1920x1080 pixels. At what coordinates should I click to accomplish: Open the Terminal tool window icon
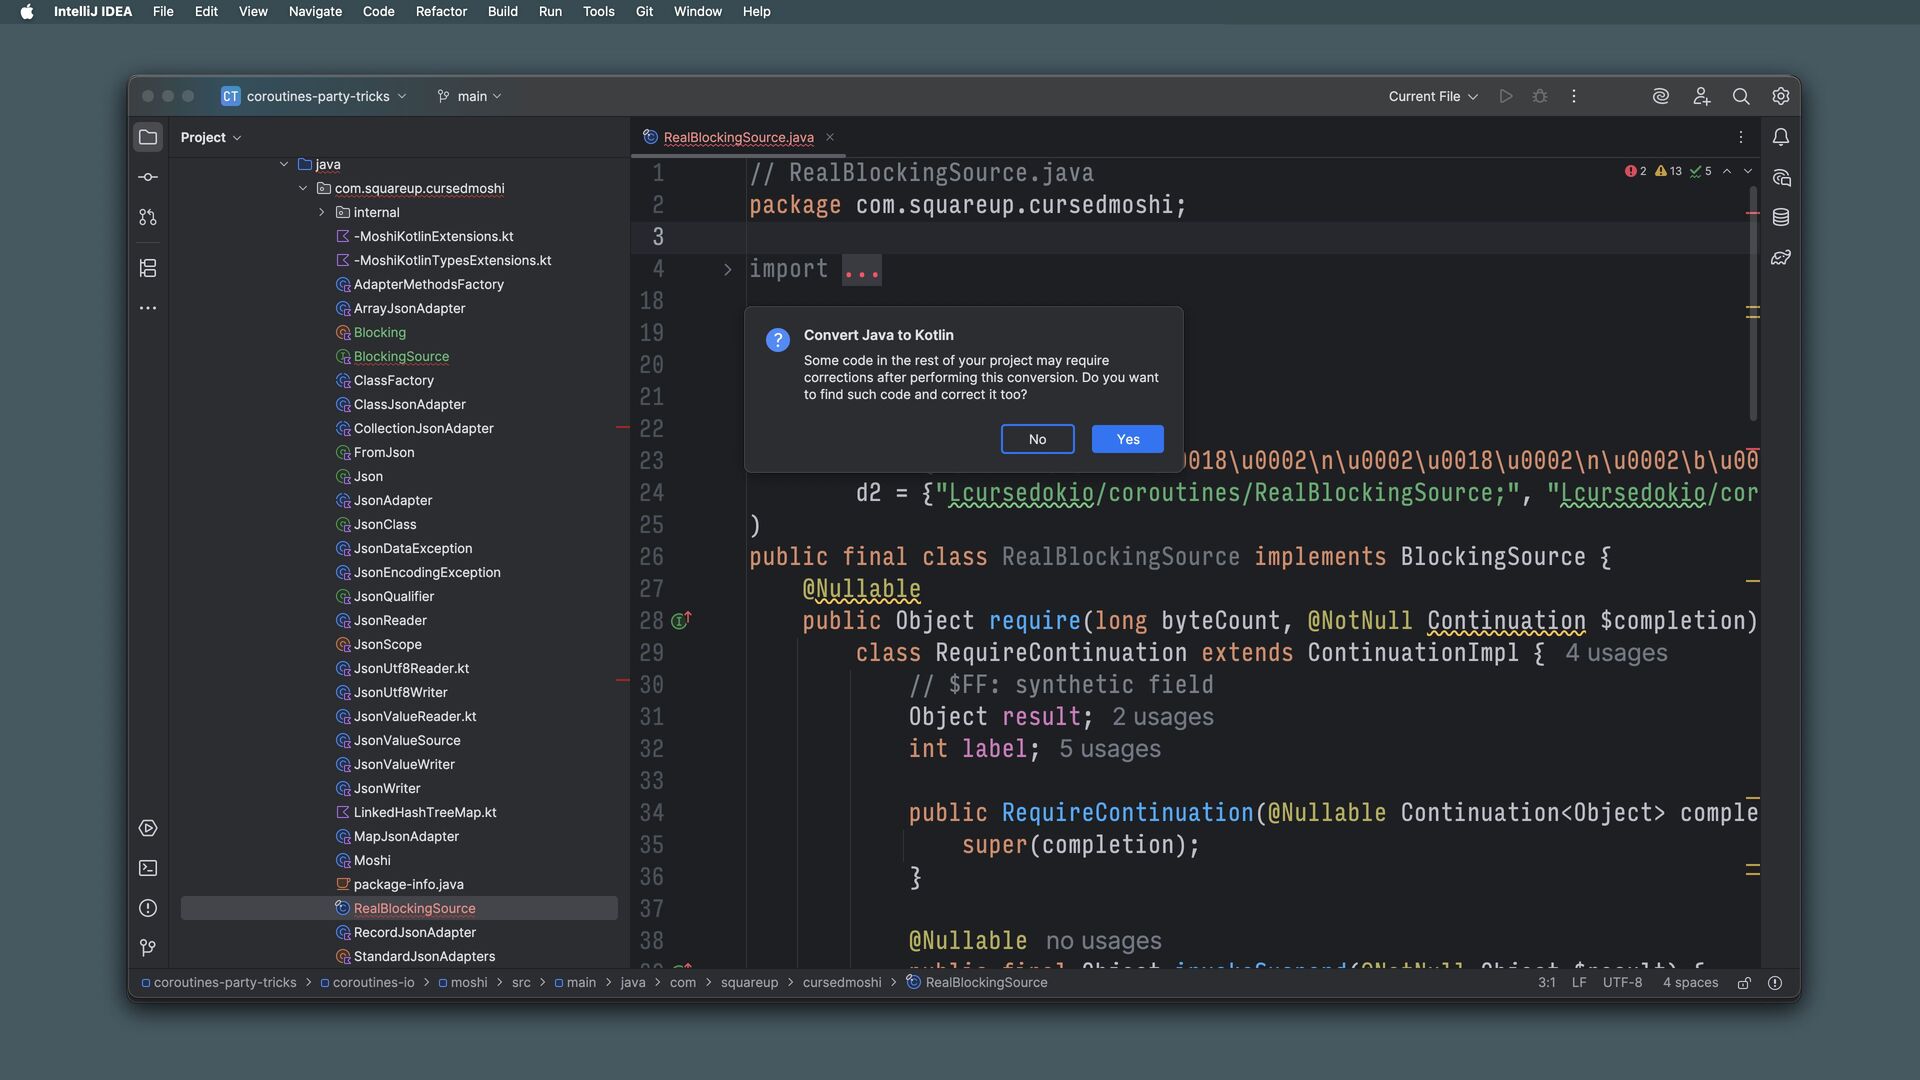148,868
